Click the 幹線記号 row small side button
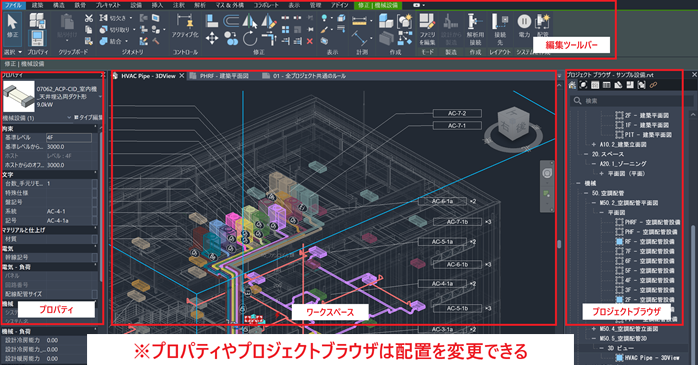 tap(95, 257)
